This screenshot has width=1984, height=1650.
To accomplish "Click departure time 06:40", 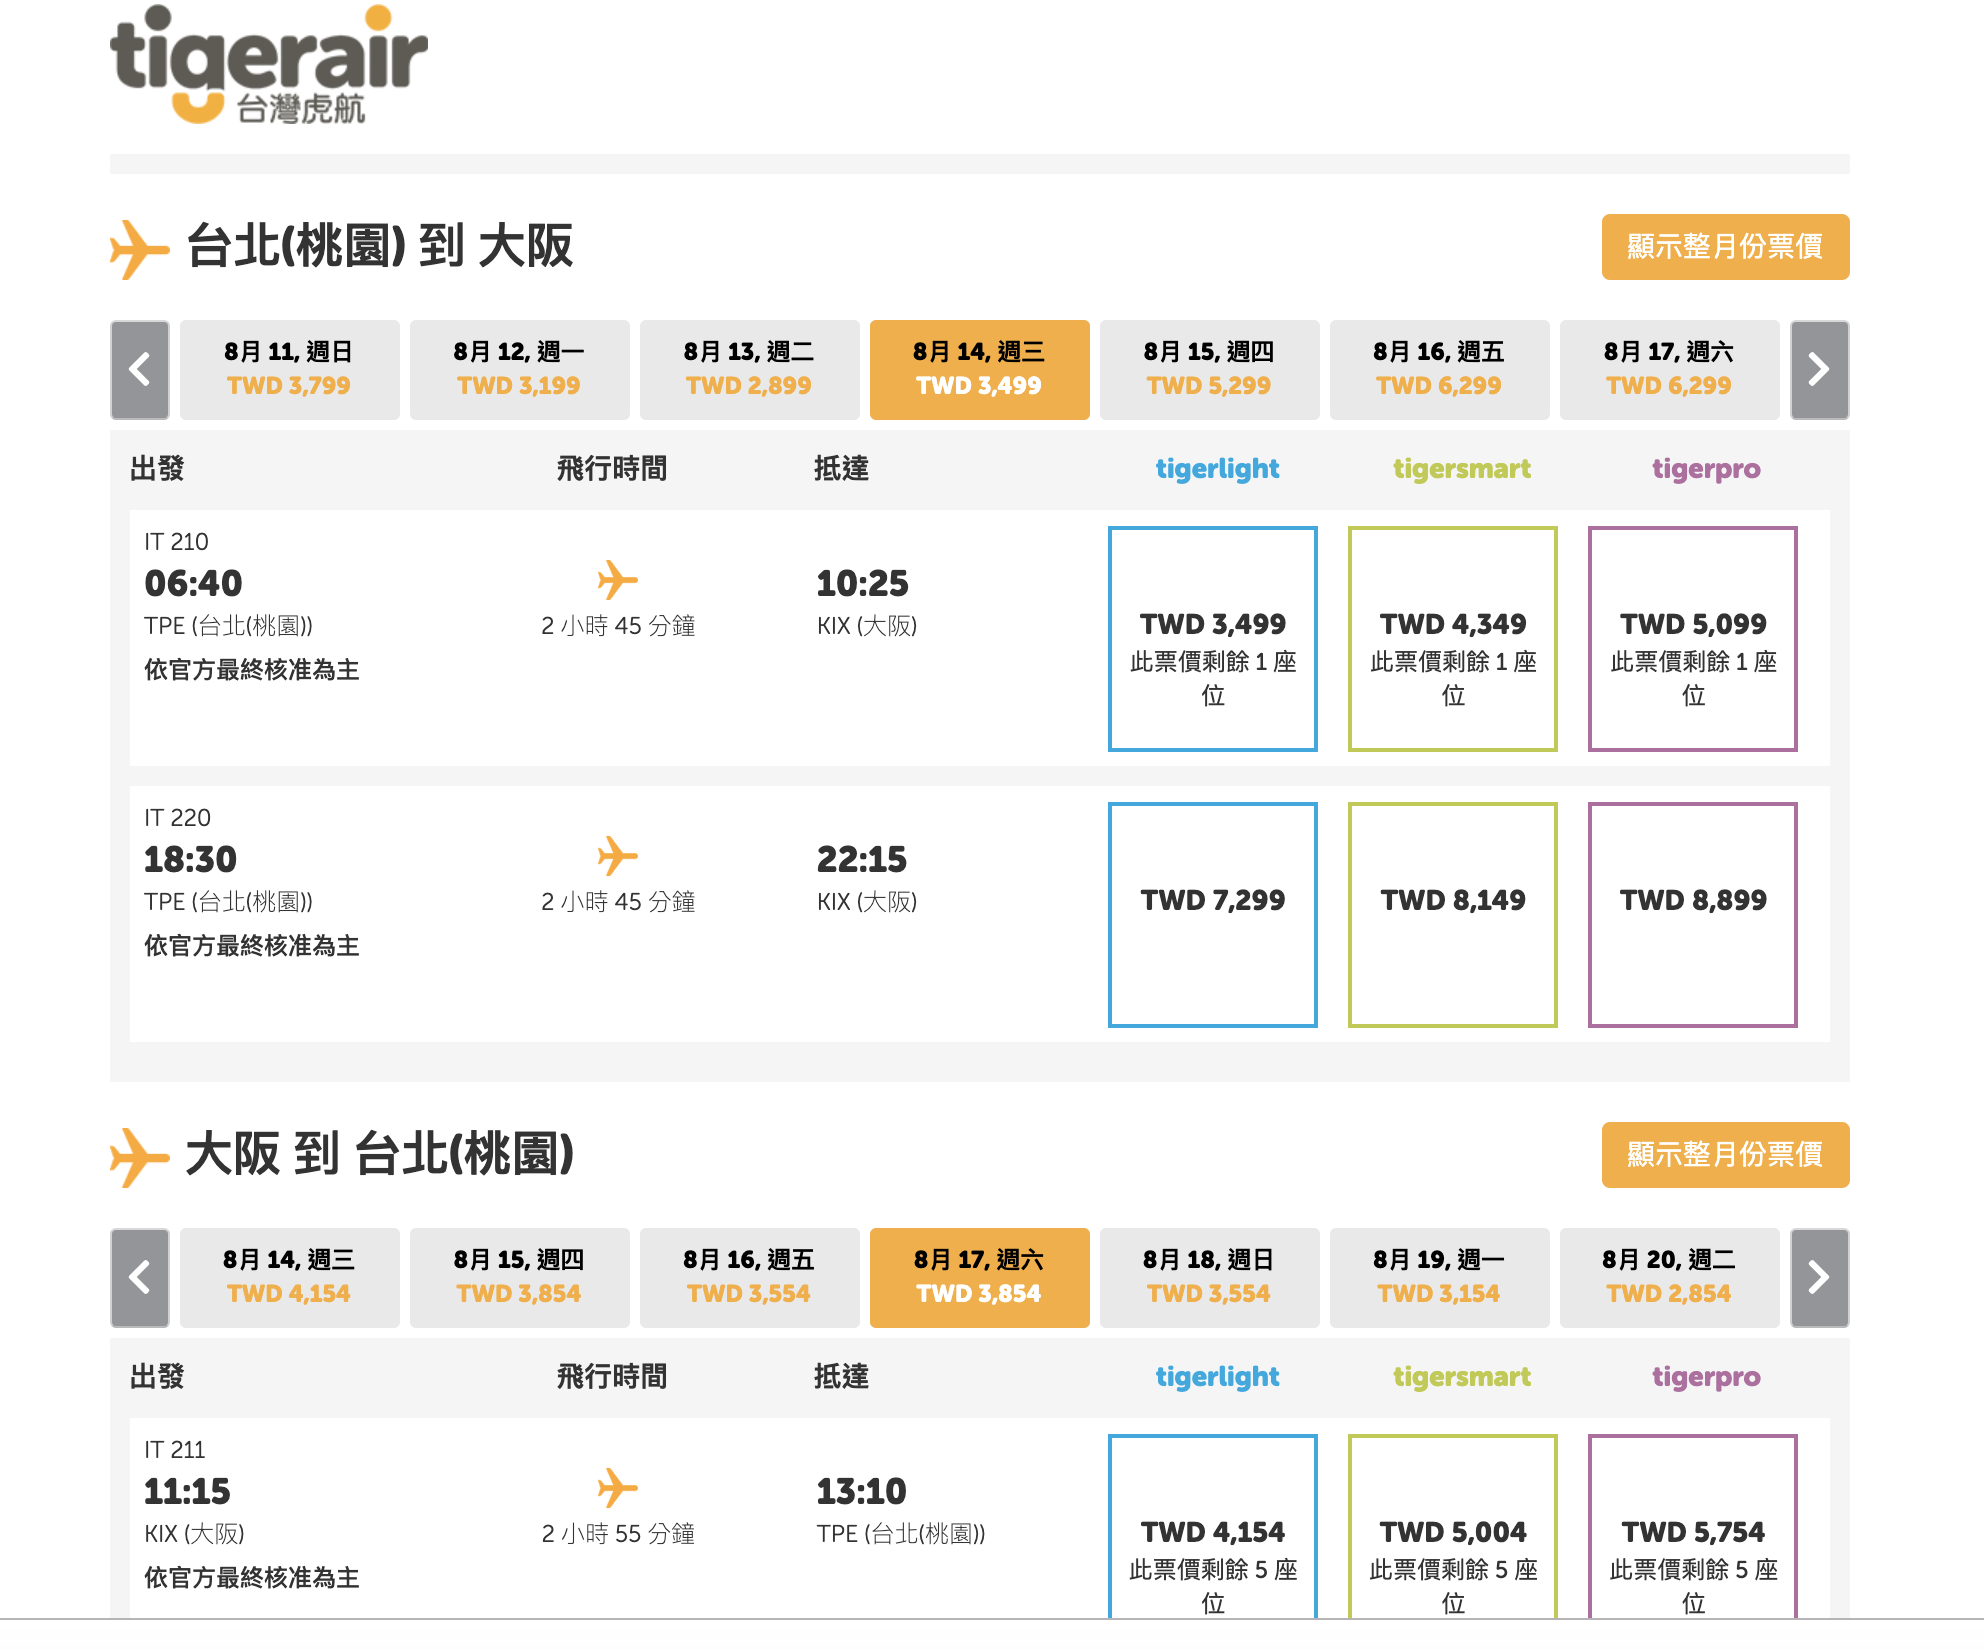I will coord(193,583).
